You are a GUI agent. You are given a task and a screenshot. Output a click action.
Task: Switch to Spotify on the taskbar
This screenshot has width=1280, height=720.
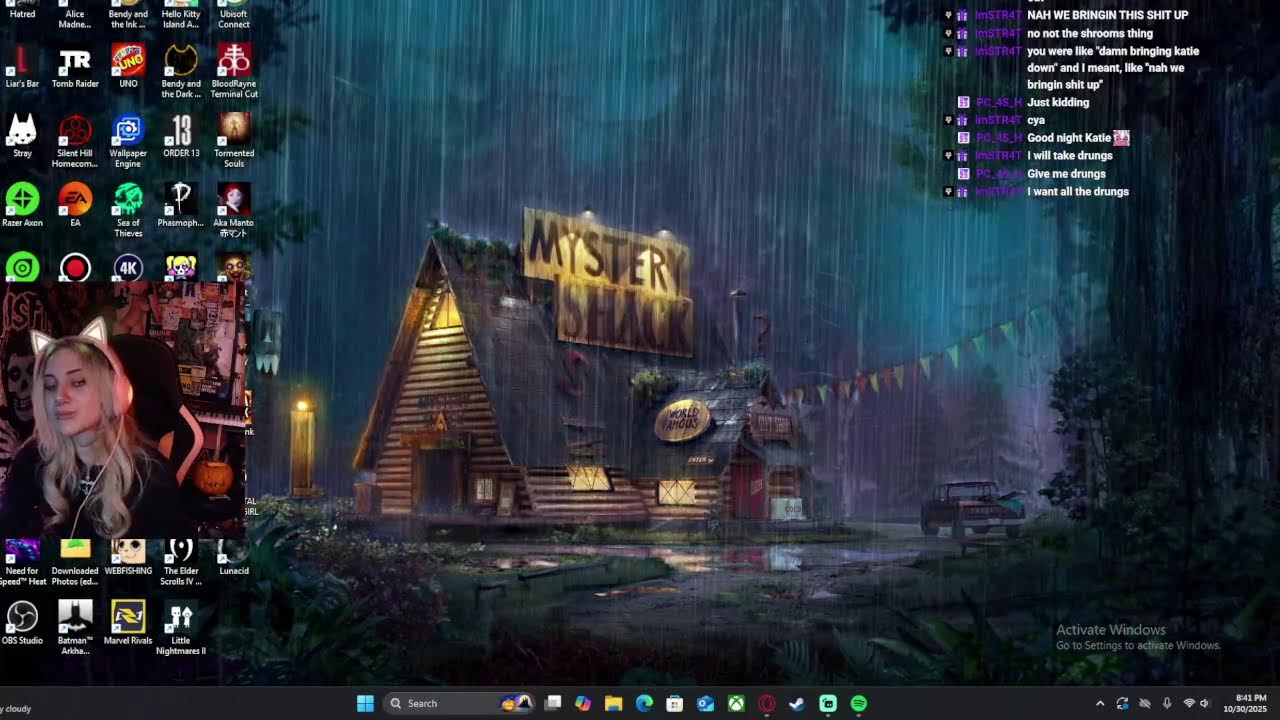click(x=859, y=703)
